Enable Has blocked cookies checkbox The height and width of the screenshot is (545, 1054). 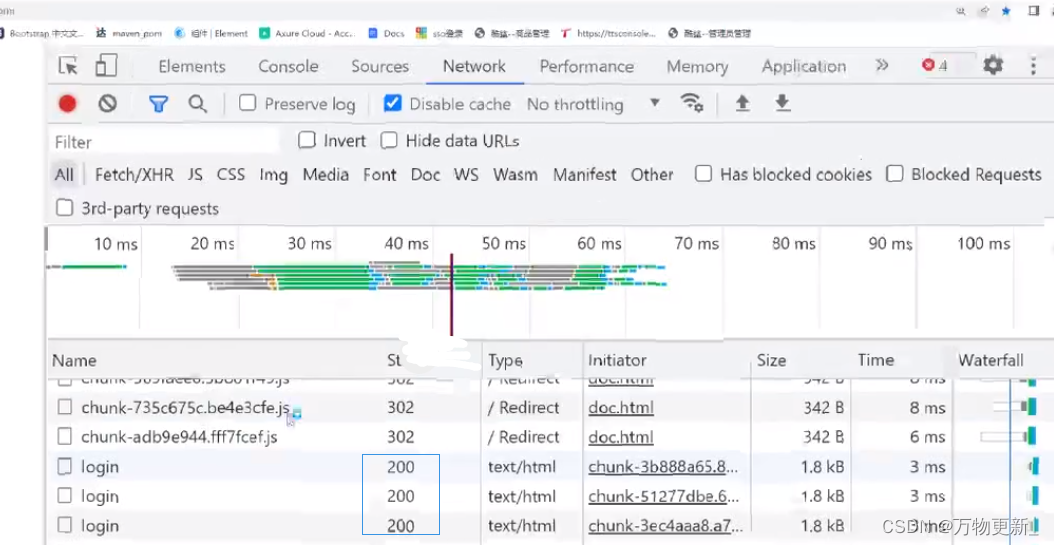pyautogui.click(x=703, y=174)
